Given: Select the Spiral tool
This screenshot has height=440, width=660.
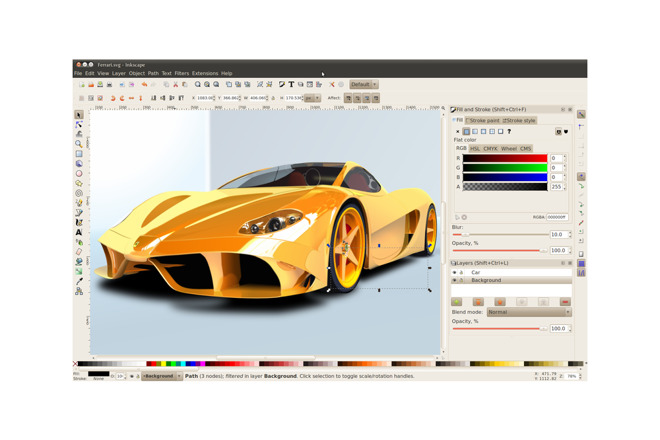Looking at the screenshot, I should [x=79, y=193].
